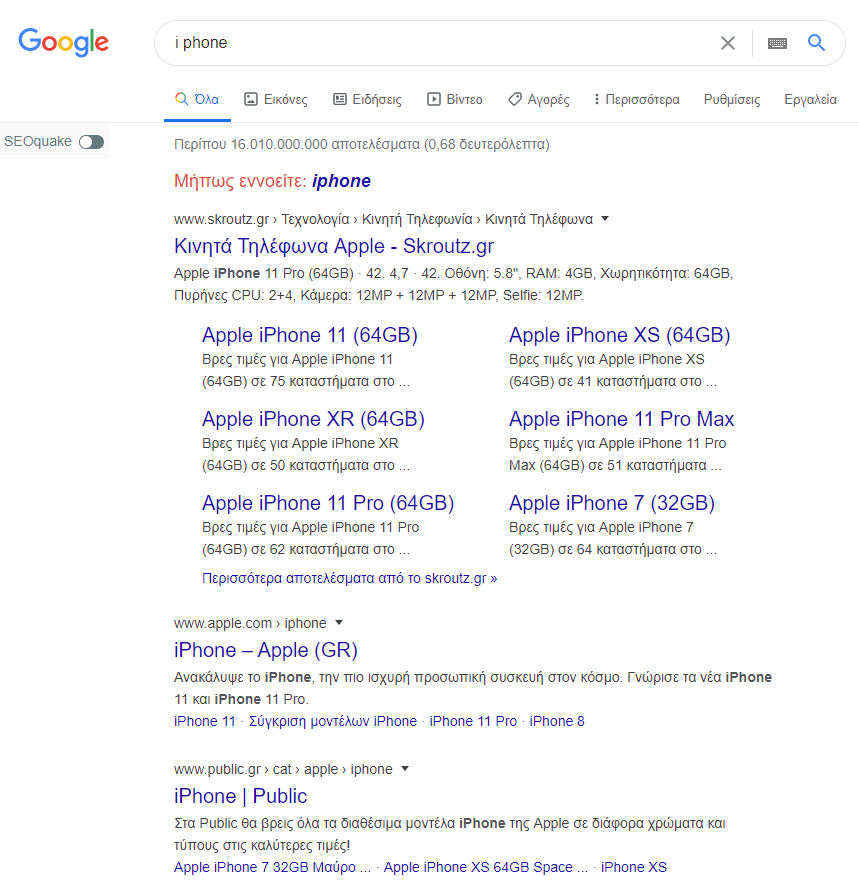Screen dimensions: 858x890
Task: Click the www.public.gr breadcrumb URL
Action: pyautogui.click(x=217, y=769)
